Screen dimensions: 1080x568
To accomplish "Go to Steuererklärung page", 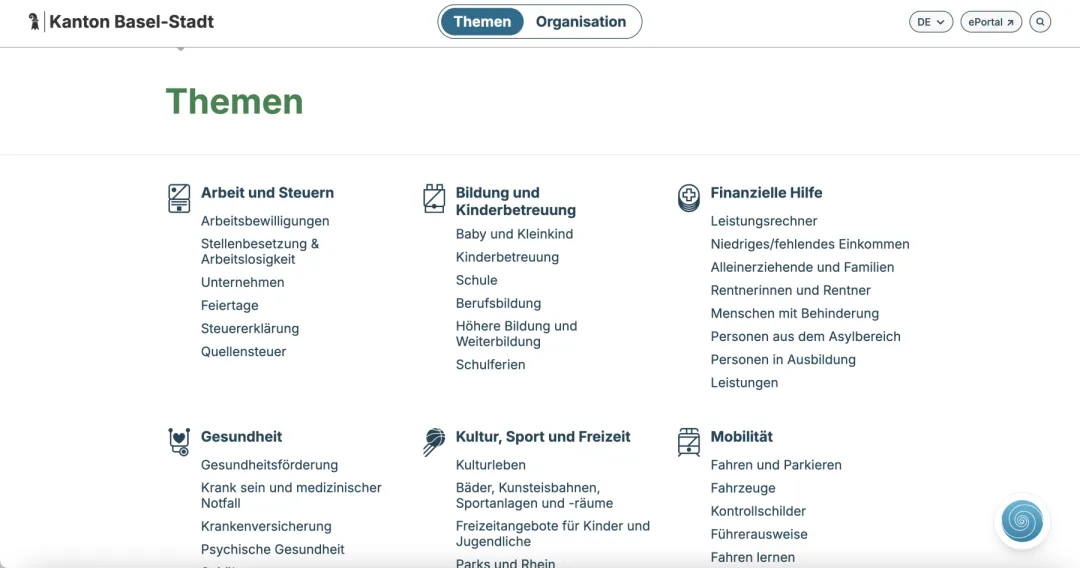I will point(250,329).
